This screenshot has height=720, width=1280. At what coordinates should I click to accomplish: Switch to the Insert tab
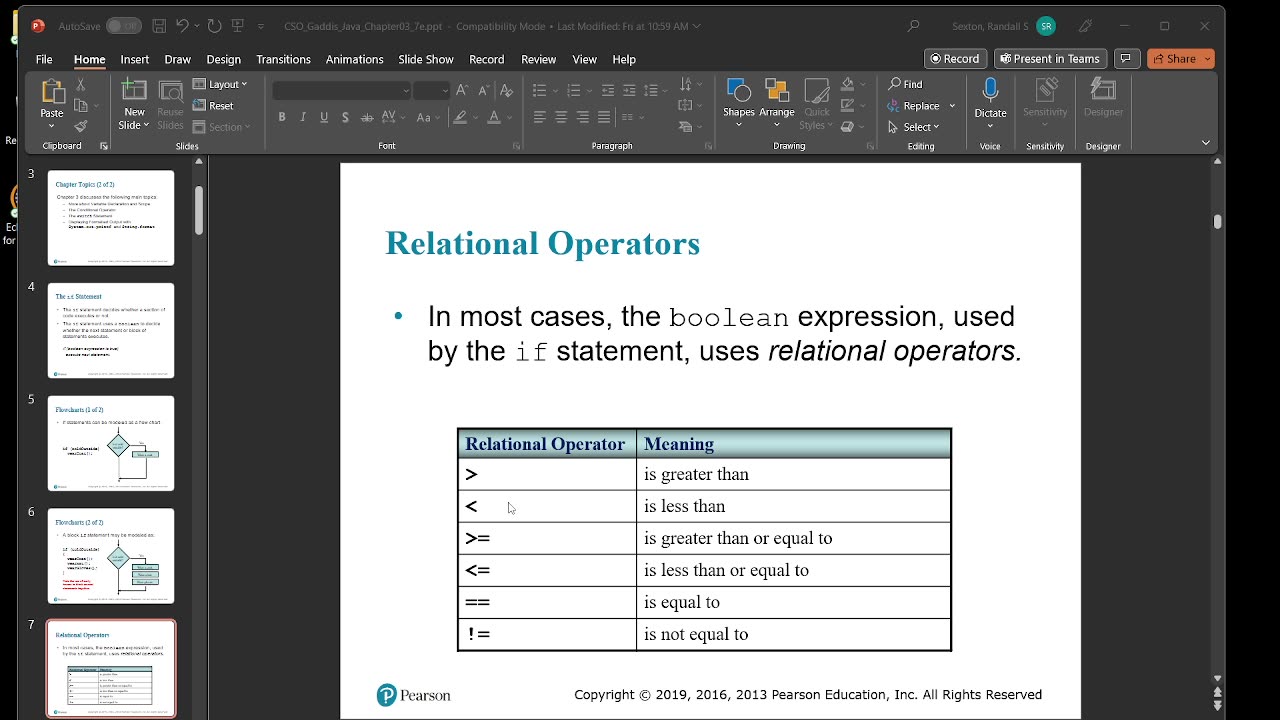pos(135,59)
